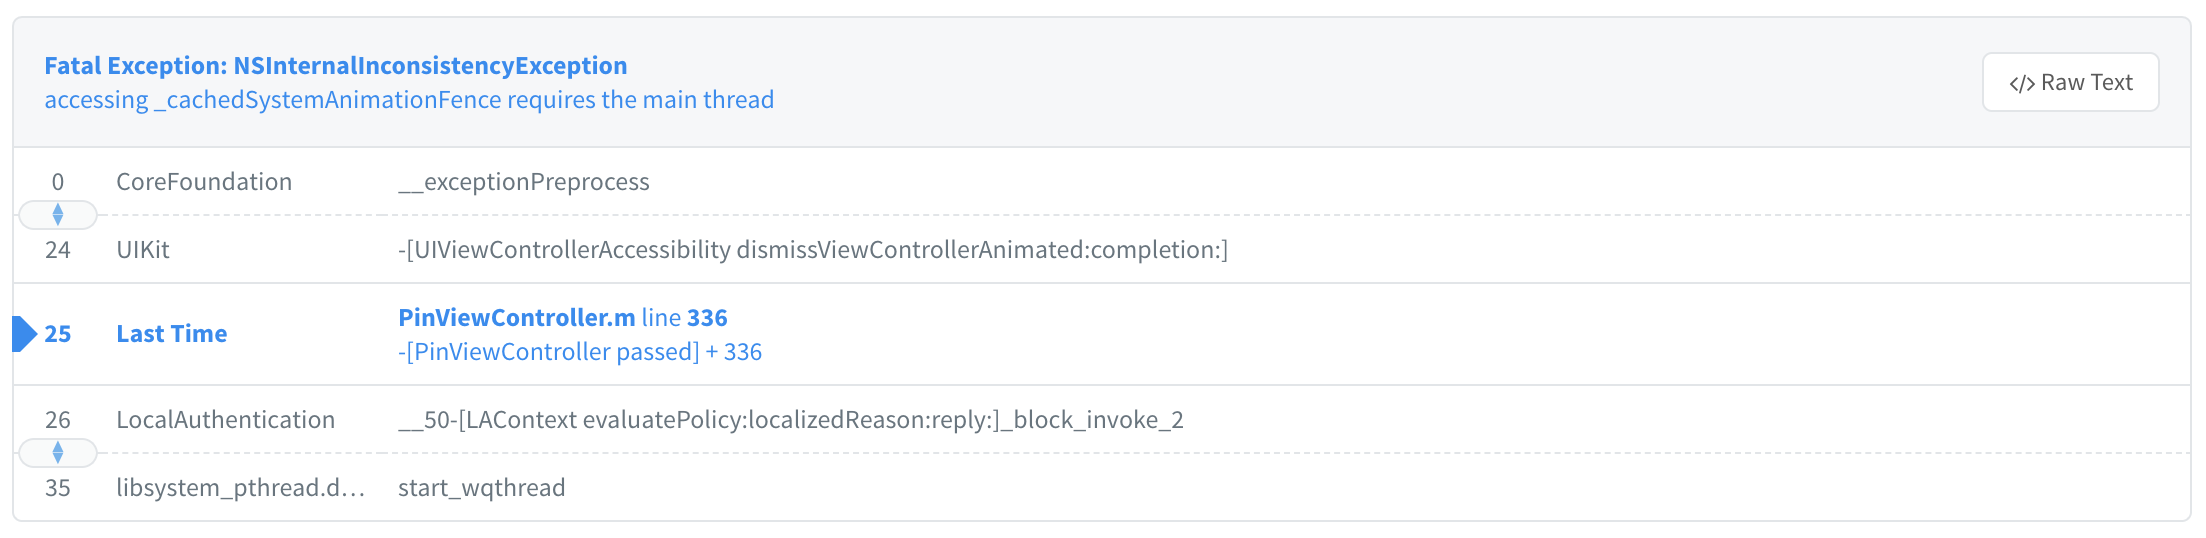Screen dimensions: 2206x538
Task: Click the Fatal Exception NSInternalInconsistencyException title
Action: coord(335,66)
